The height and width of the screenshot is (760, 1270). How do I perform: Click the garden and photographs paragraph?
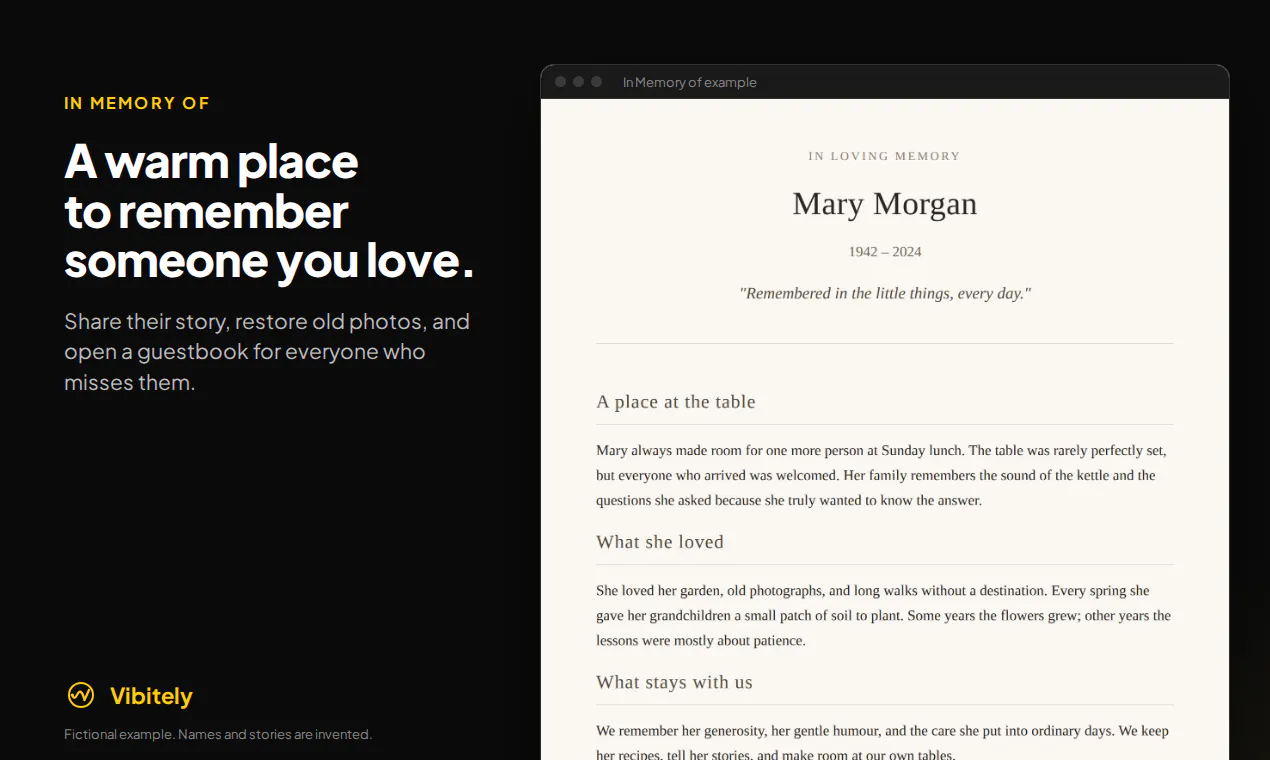pyautogui.click(x=884, y=615)
